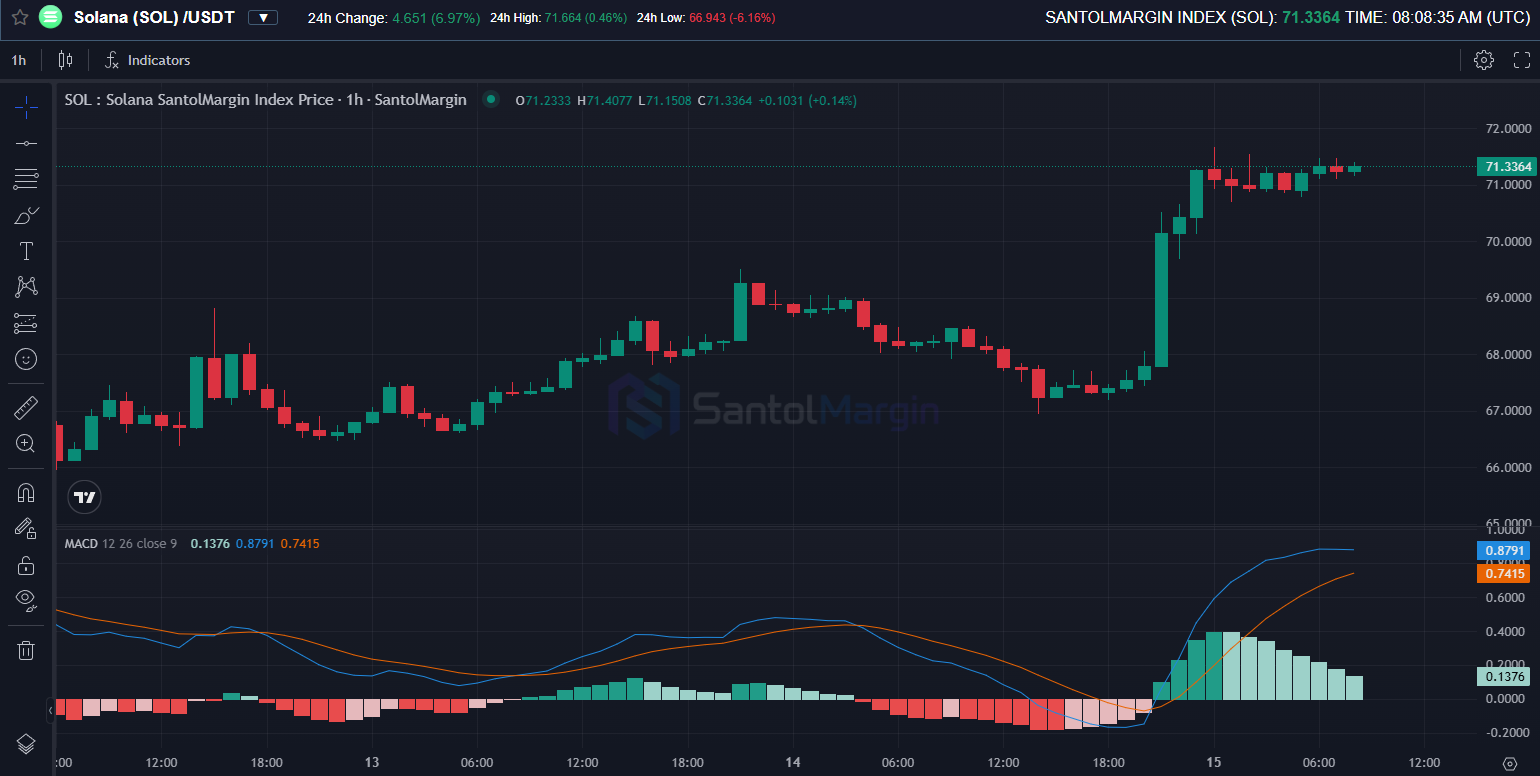Open the Fibonacci retracement tools
The height and width of the screenshot is (776, 1540).
26,179
